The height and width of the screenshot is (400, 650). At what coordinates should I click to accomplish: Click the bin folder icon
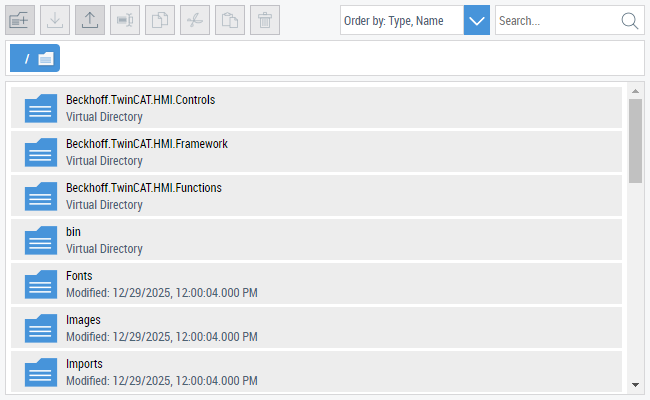tap(41, 240)
